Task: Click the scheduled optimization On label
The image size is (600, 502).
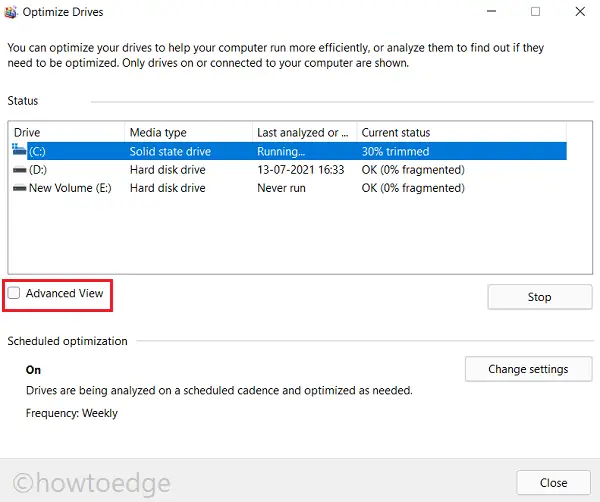Action: pyautogui.click(x=33, y=370)
